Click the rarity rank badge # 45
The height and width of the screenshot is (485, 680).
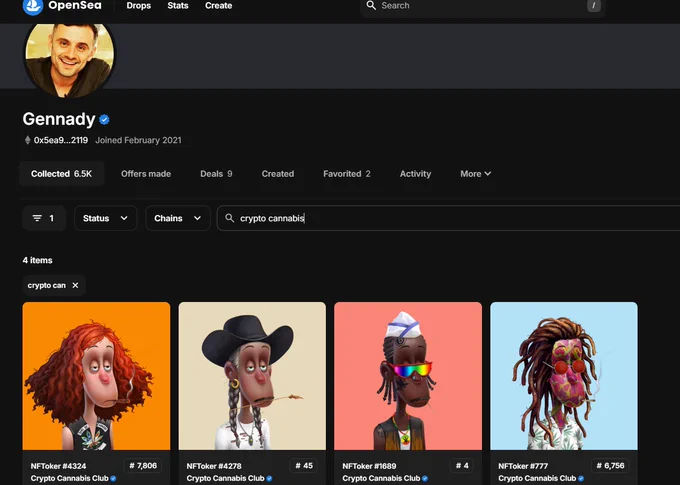click(x=304, y=465)
